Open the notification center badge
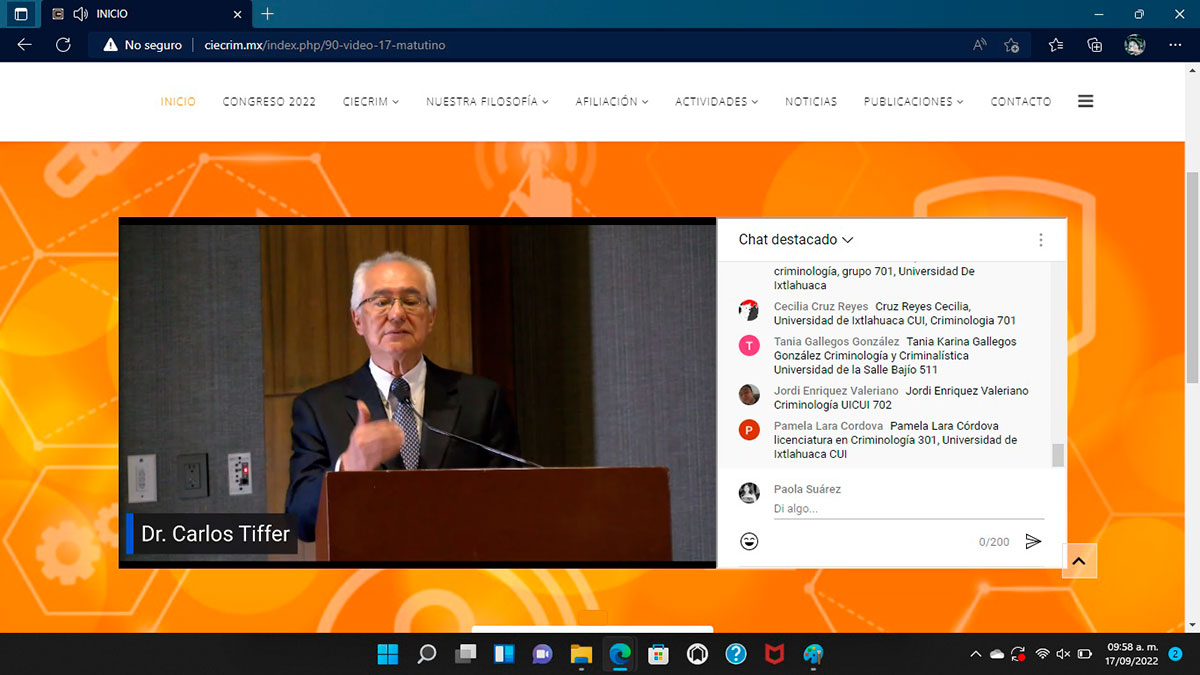Screen dimensions: 1200x675 1175,655
